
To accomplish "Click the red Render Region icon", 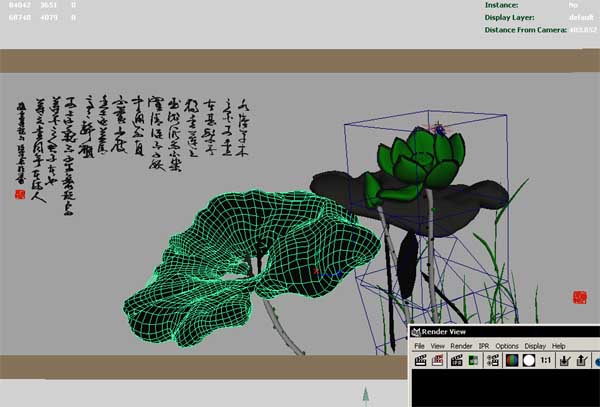I will (x=437, y=360).
